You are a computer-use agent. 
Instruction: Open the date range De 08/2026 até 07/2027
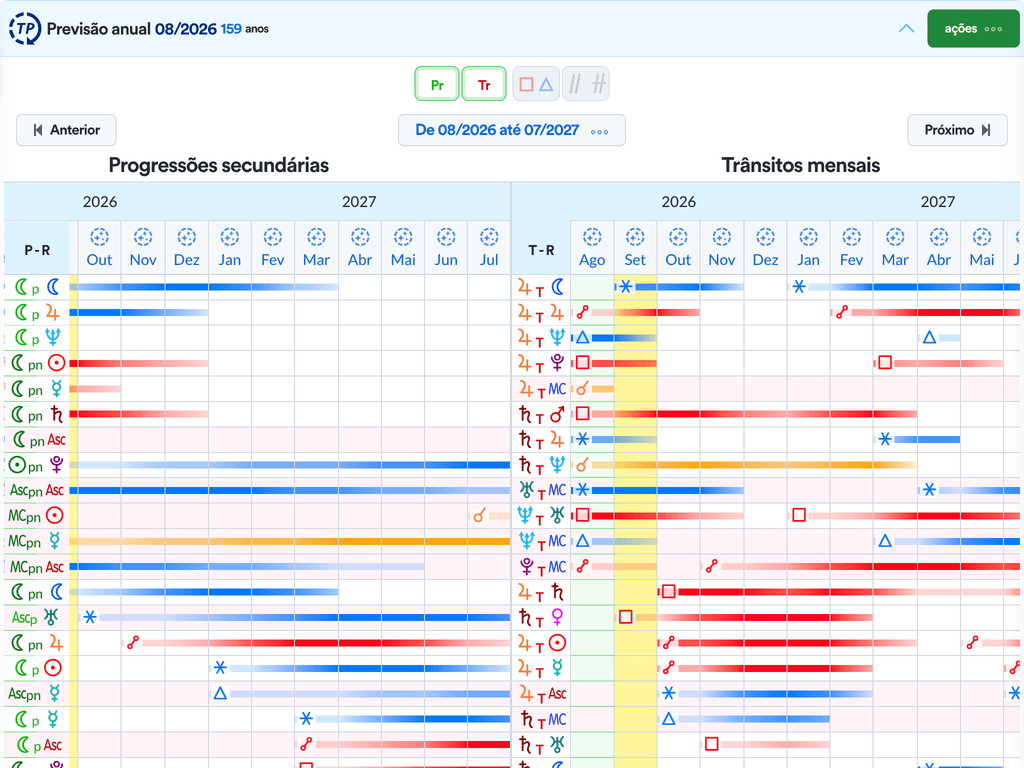(511, 130)
